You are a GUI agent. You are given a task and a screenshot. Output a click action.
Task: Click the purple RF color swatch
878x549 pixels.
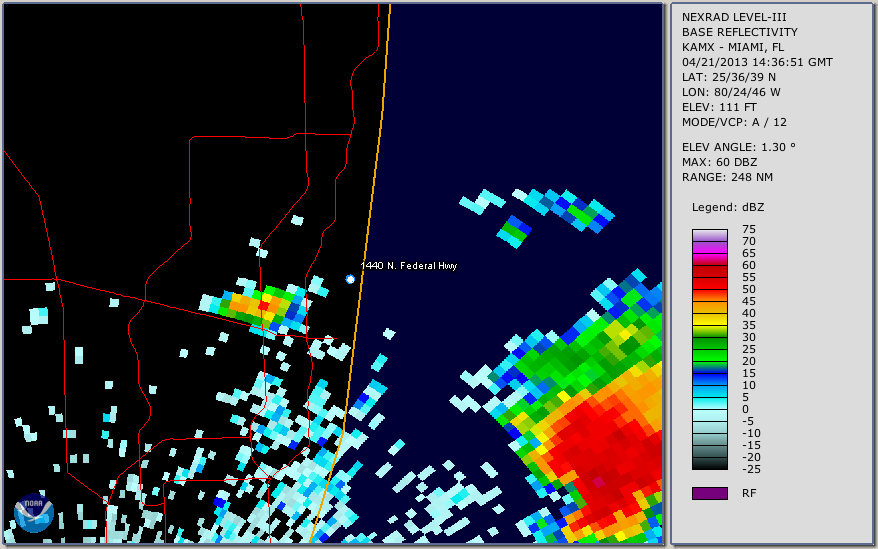point(710,493)
